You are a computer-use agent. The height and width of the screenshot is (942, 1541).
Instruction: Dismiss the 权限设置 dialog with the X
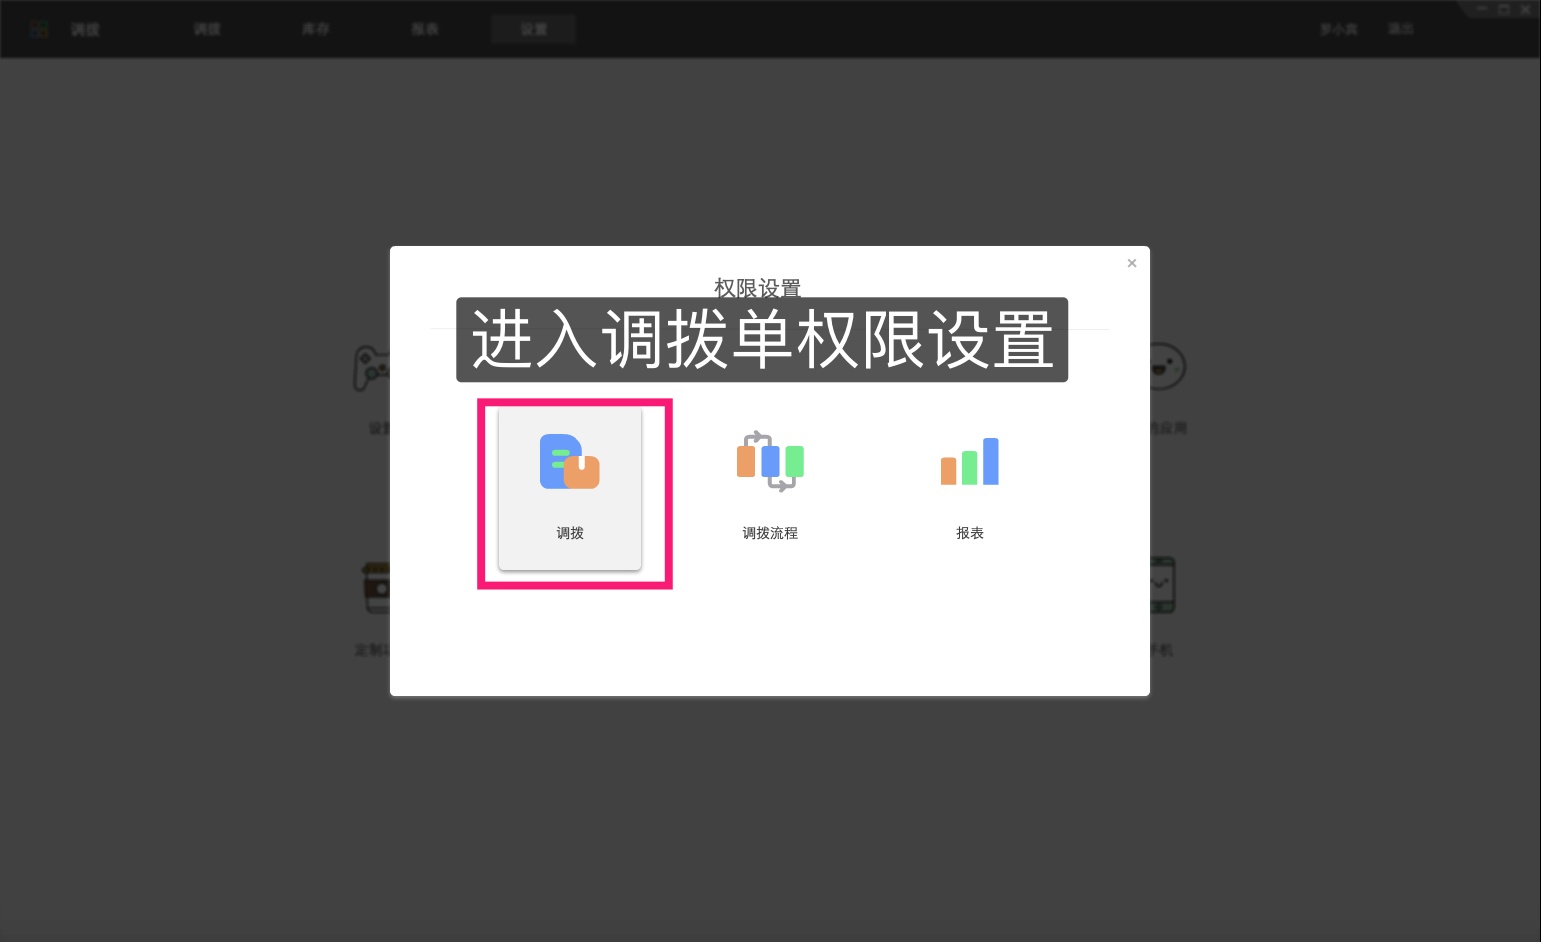(x=1131, y=263)
